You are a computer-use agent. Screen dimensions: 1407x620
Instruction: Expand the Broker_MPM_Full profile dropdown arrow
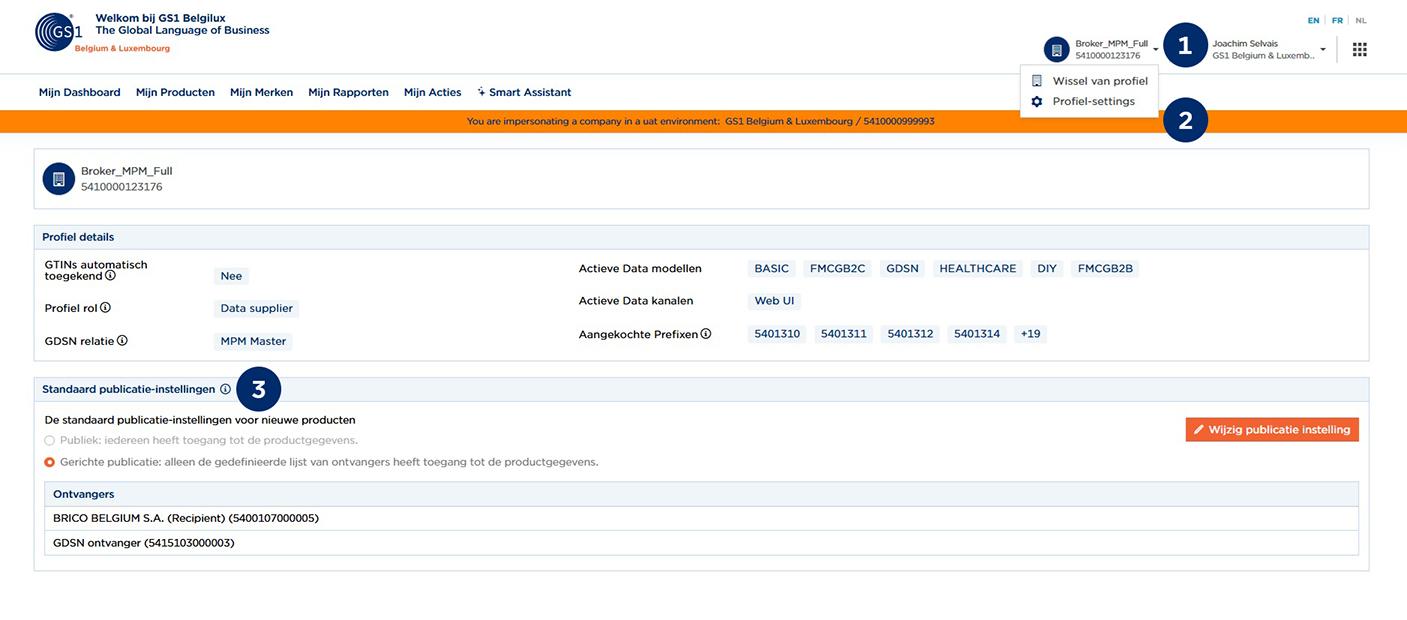click(x=1155, y=49)
